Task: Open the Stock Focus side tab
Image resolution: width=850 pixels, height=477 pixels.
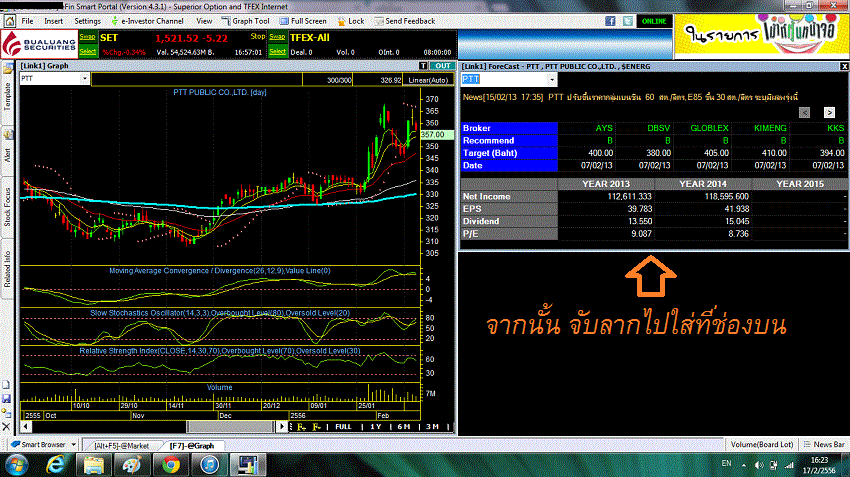Action: point(8,207)
